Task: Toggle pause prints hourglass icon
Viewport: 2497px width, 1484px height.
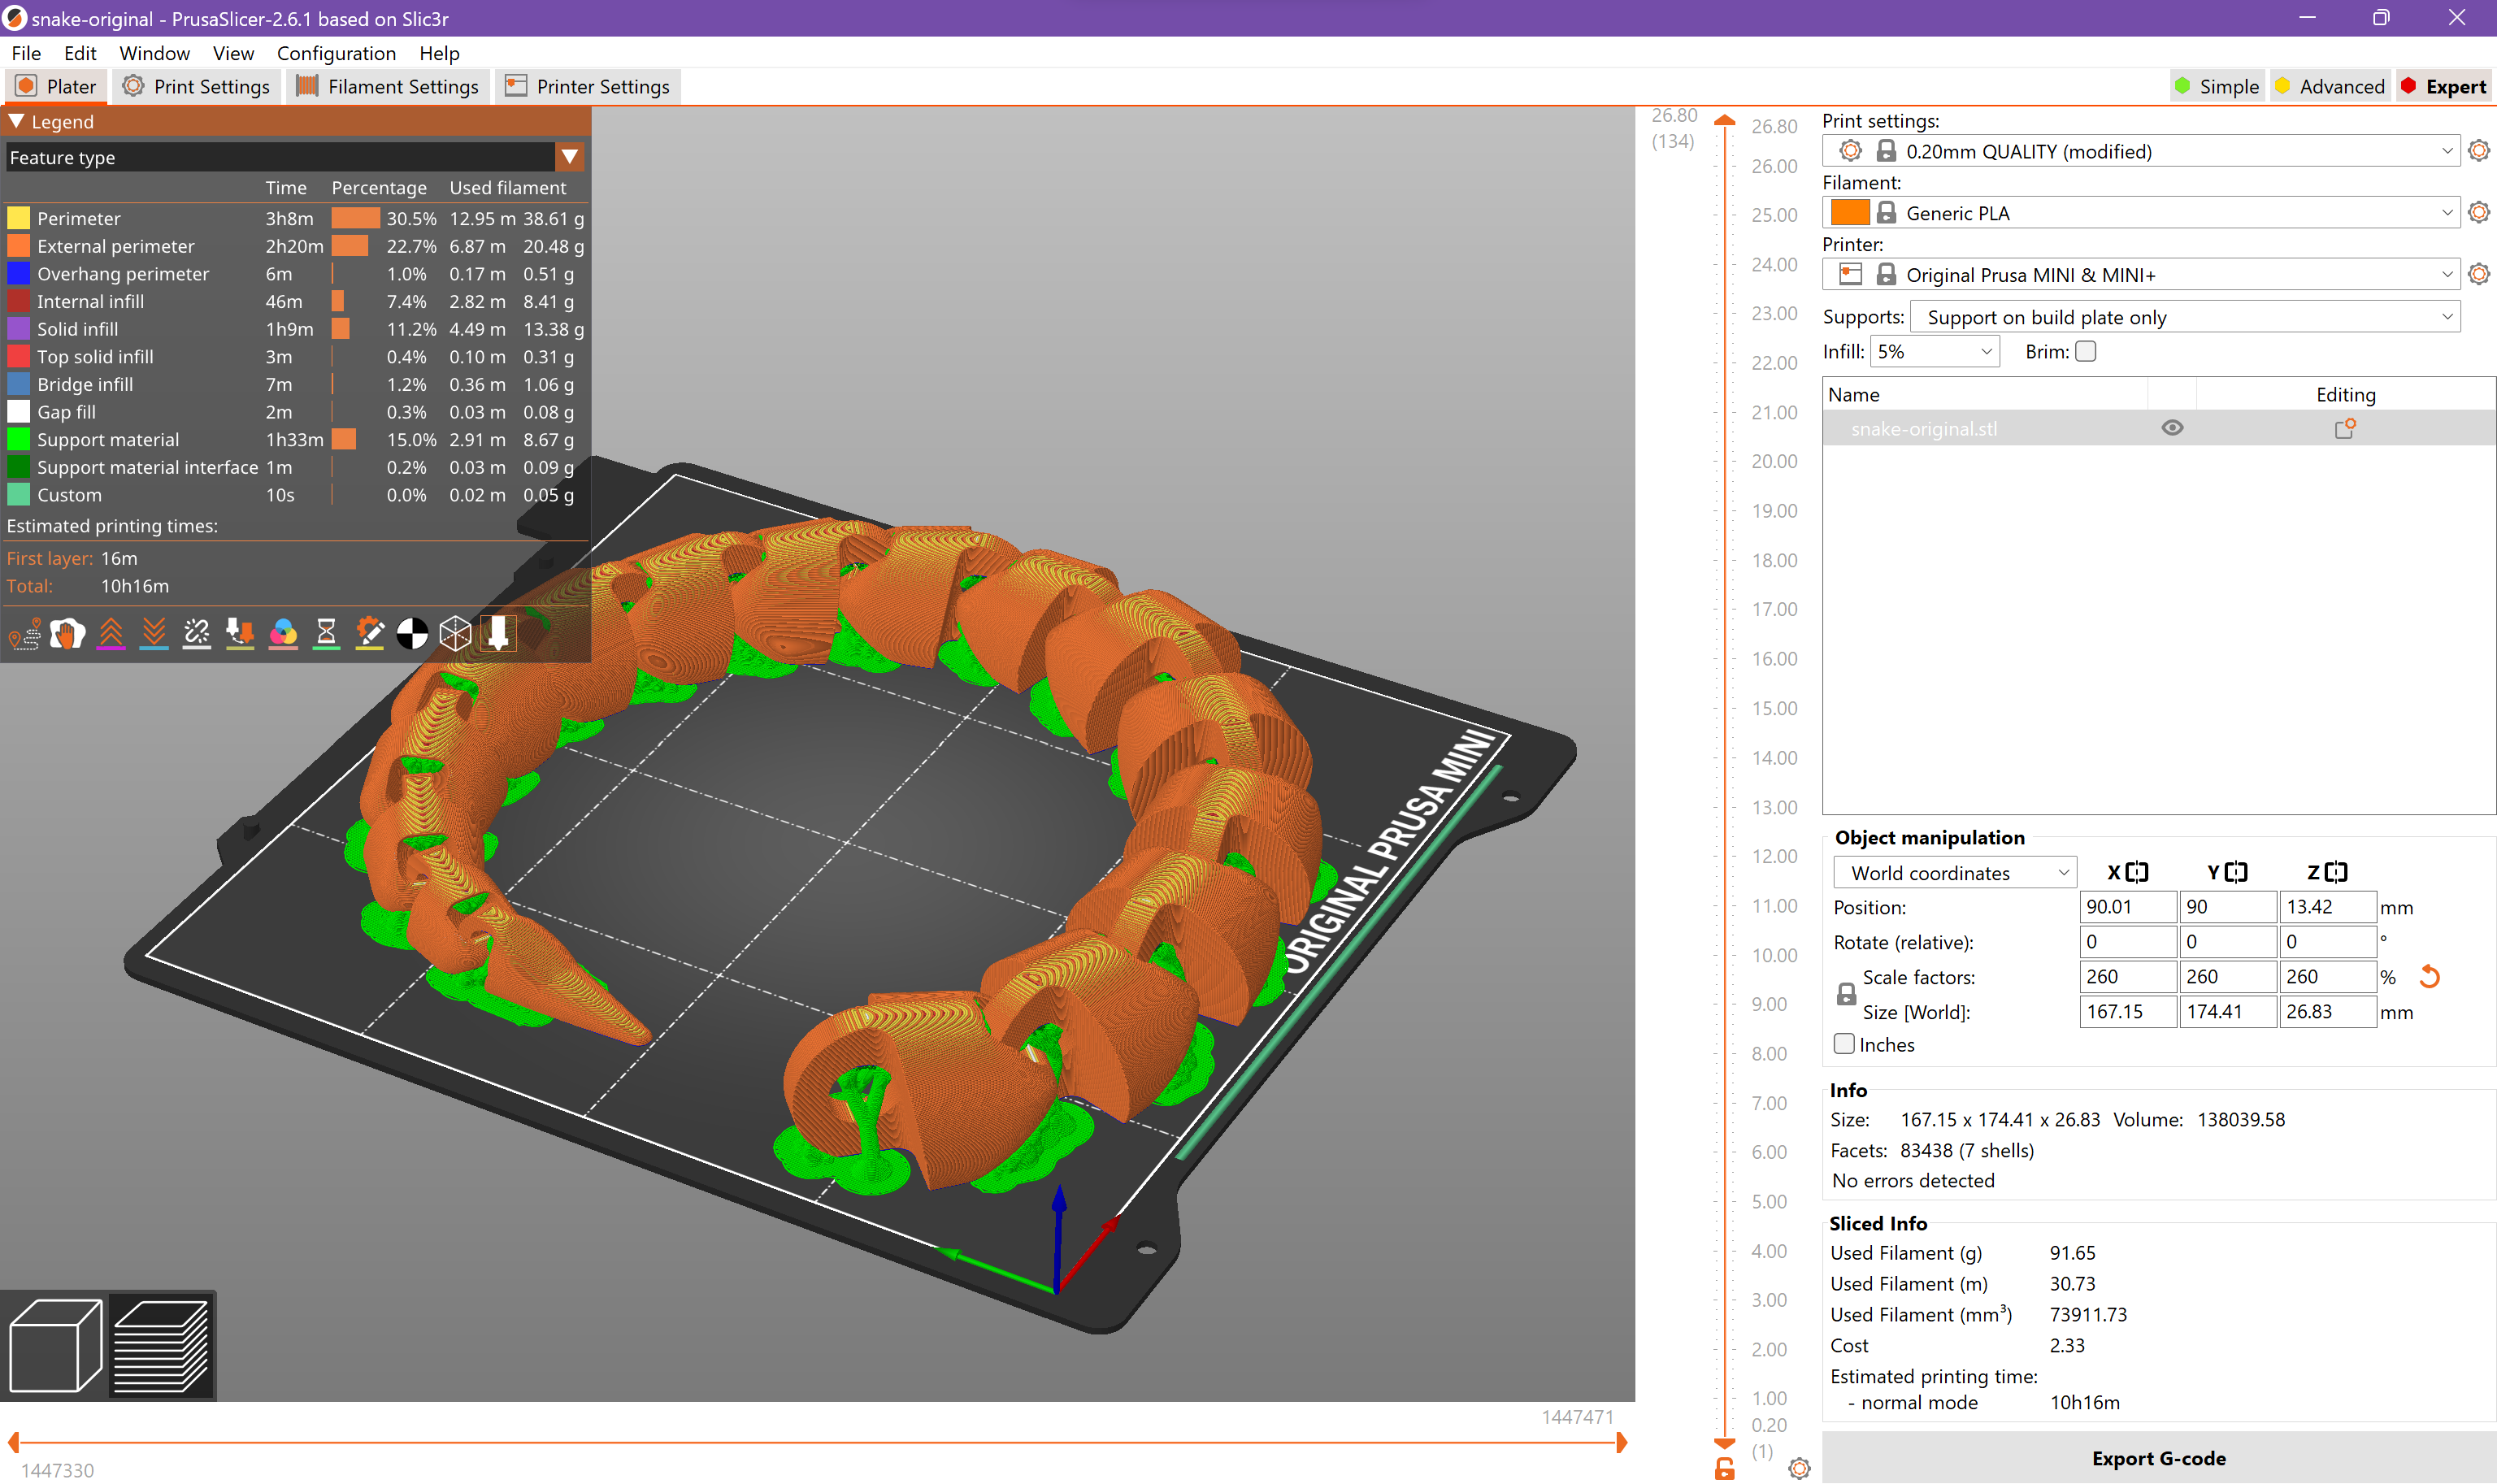Action: [326, 634]
